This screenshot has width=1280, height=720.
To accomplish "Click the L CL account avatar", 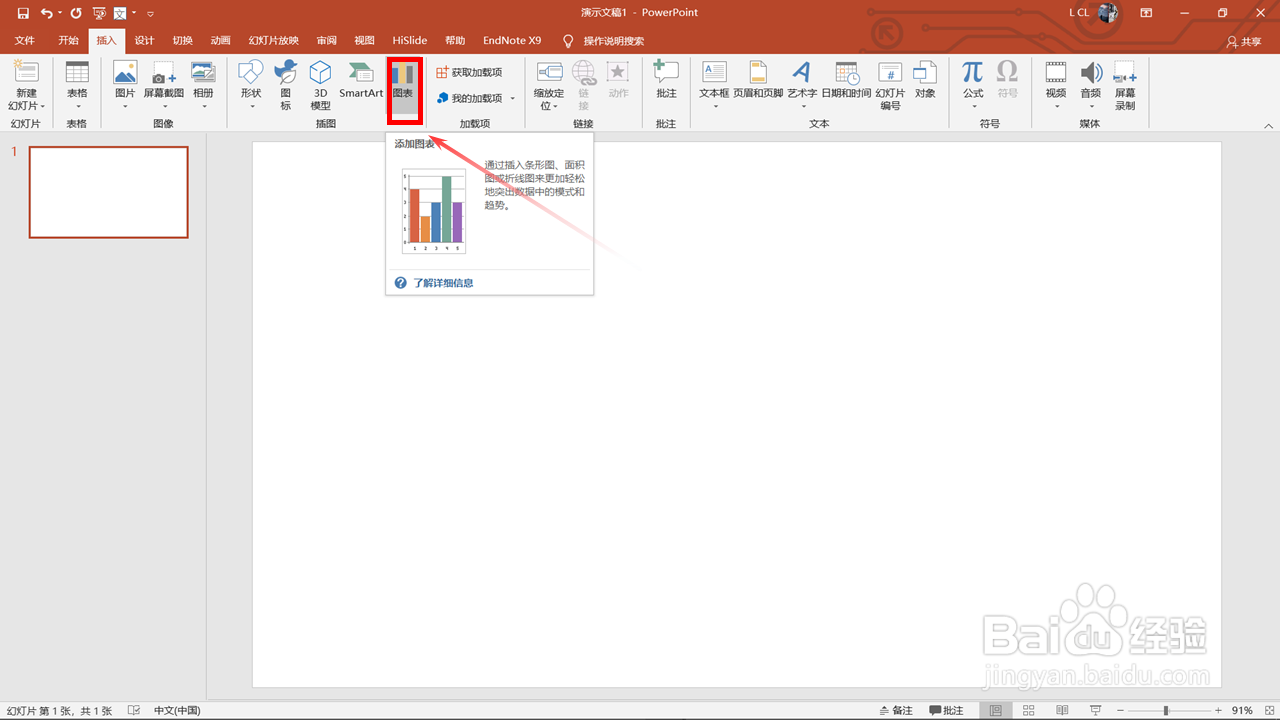I will (1108, 13).
